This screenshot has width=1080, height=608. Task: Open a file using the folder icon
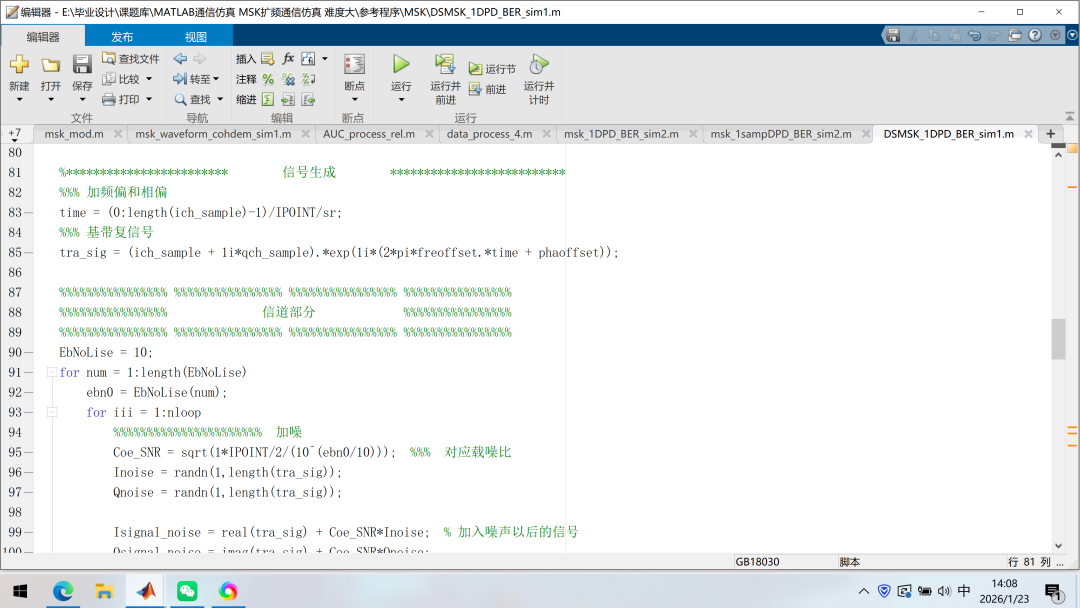(x=50, y=65)
